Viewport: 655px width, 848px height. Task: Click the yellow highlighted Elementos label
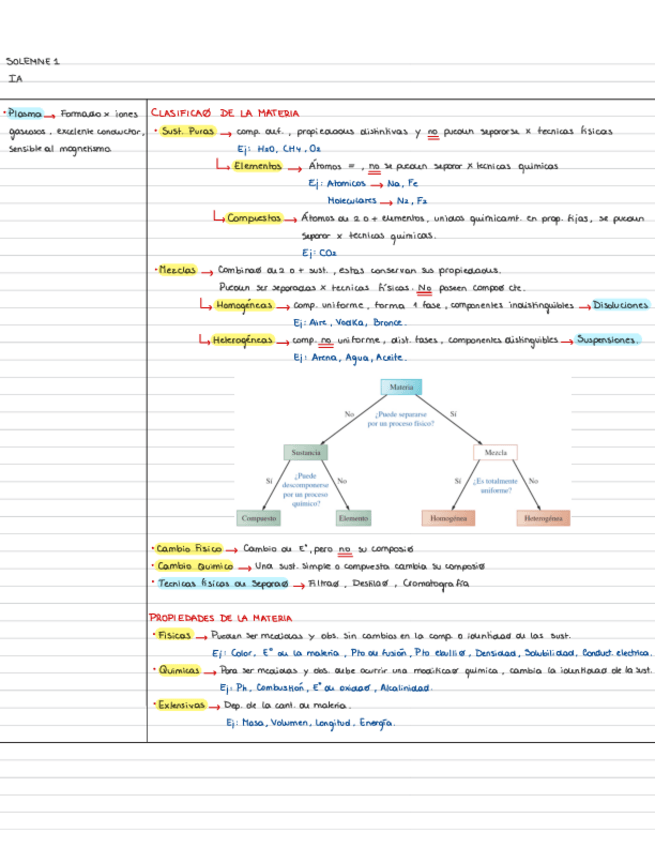coord(257,166)
